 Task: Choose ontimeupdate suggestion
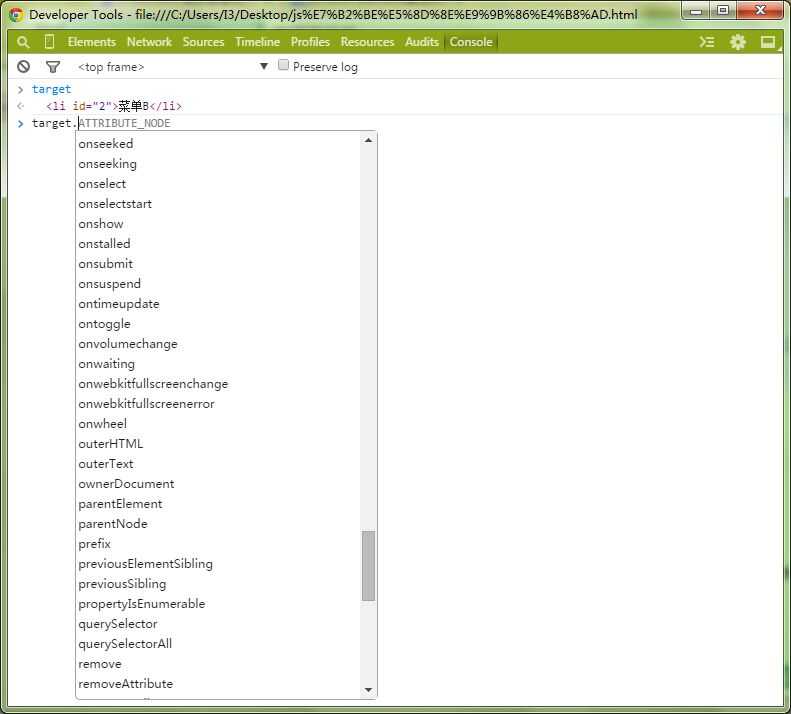(x=119, y=304)
